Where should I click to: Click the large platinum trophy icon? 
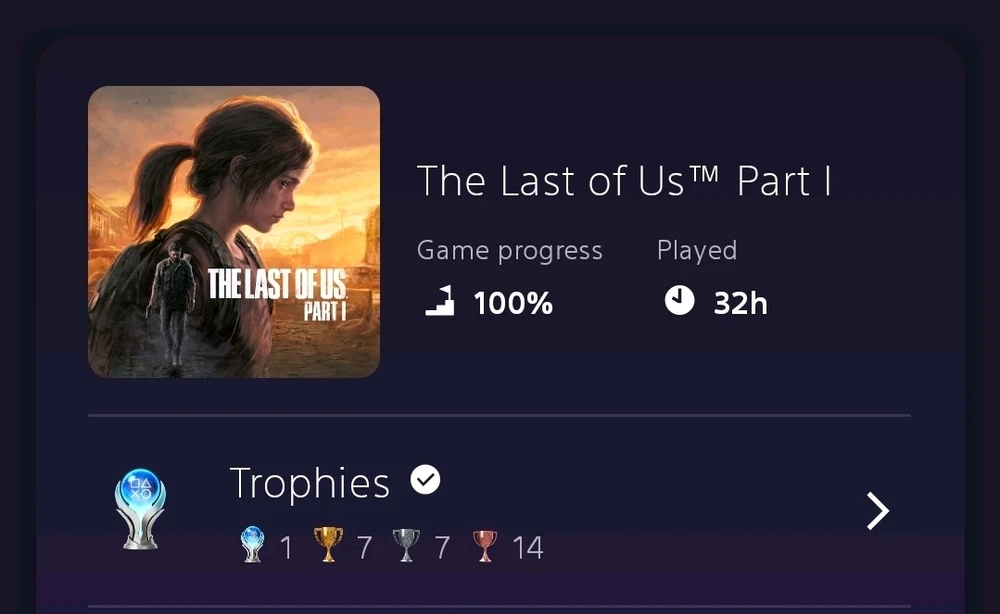point(141,508)
